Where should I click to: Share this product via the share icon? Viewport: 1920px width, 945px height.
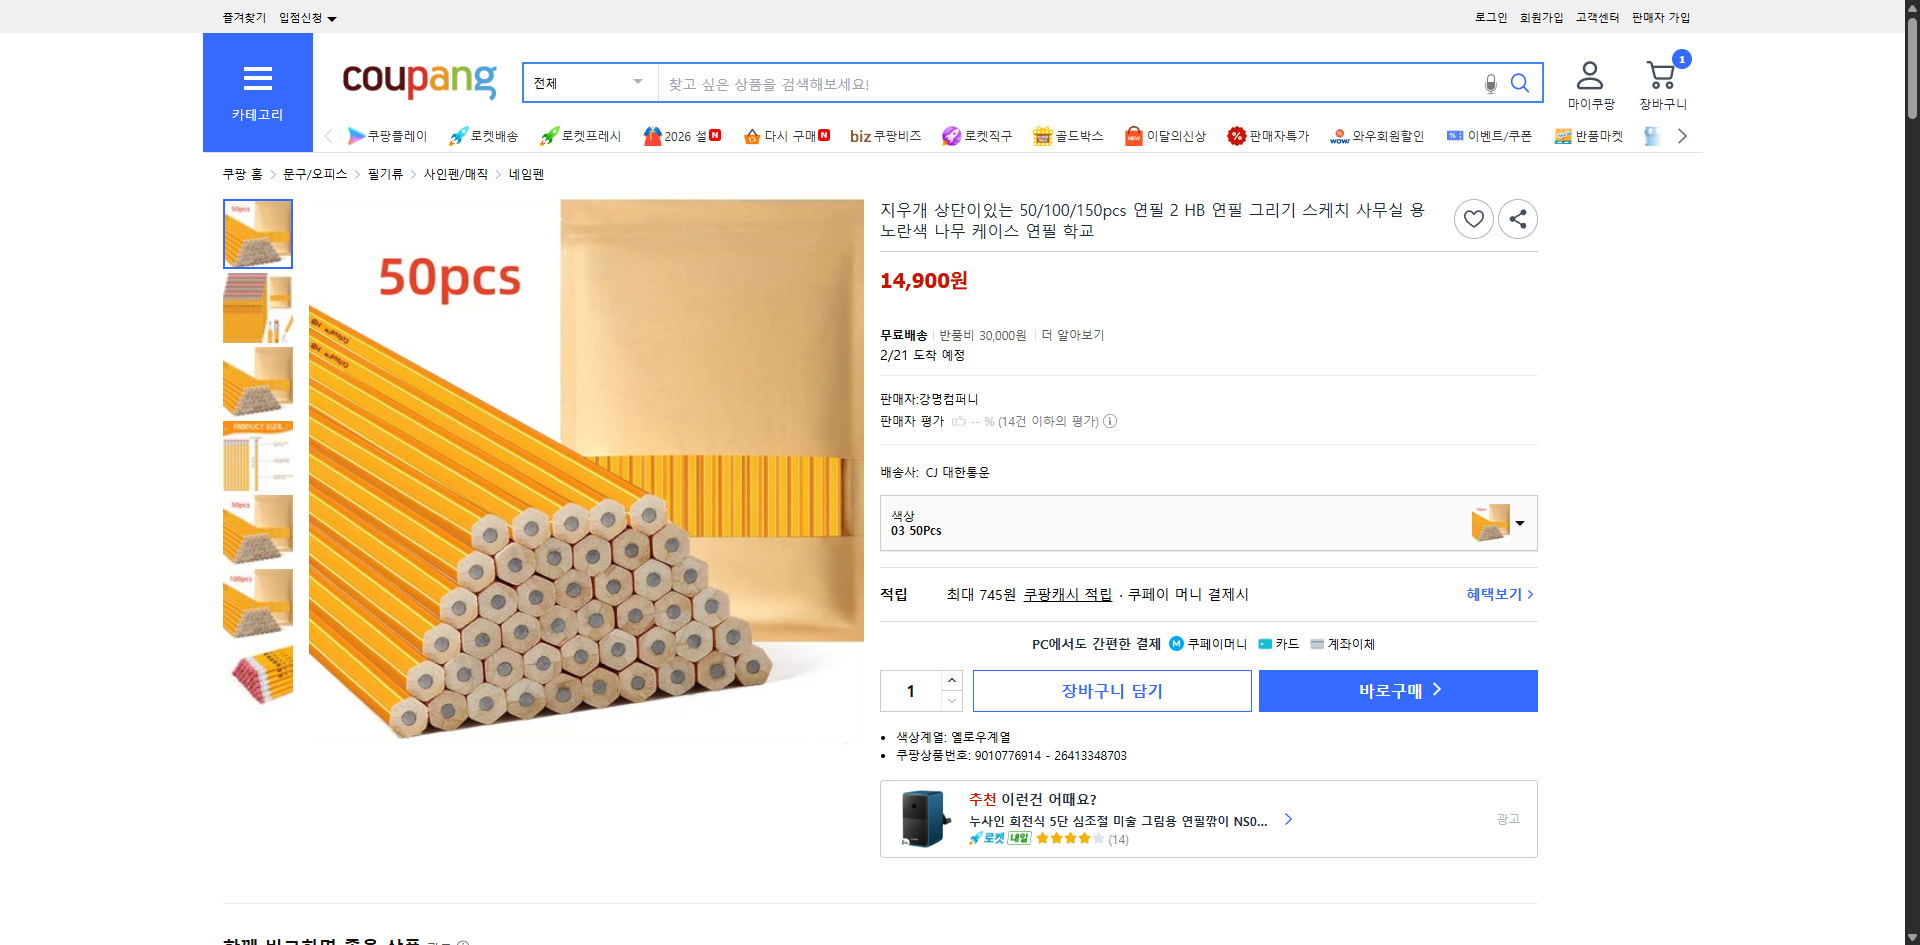(x=1517, y=218)
